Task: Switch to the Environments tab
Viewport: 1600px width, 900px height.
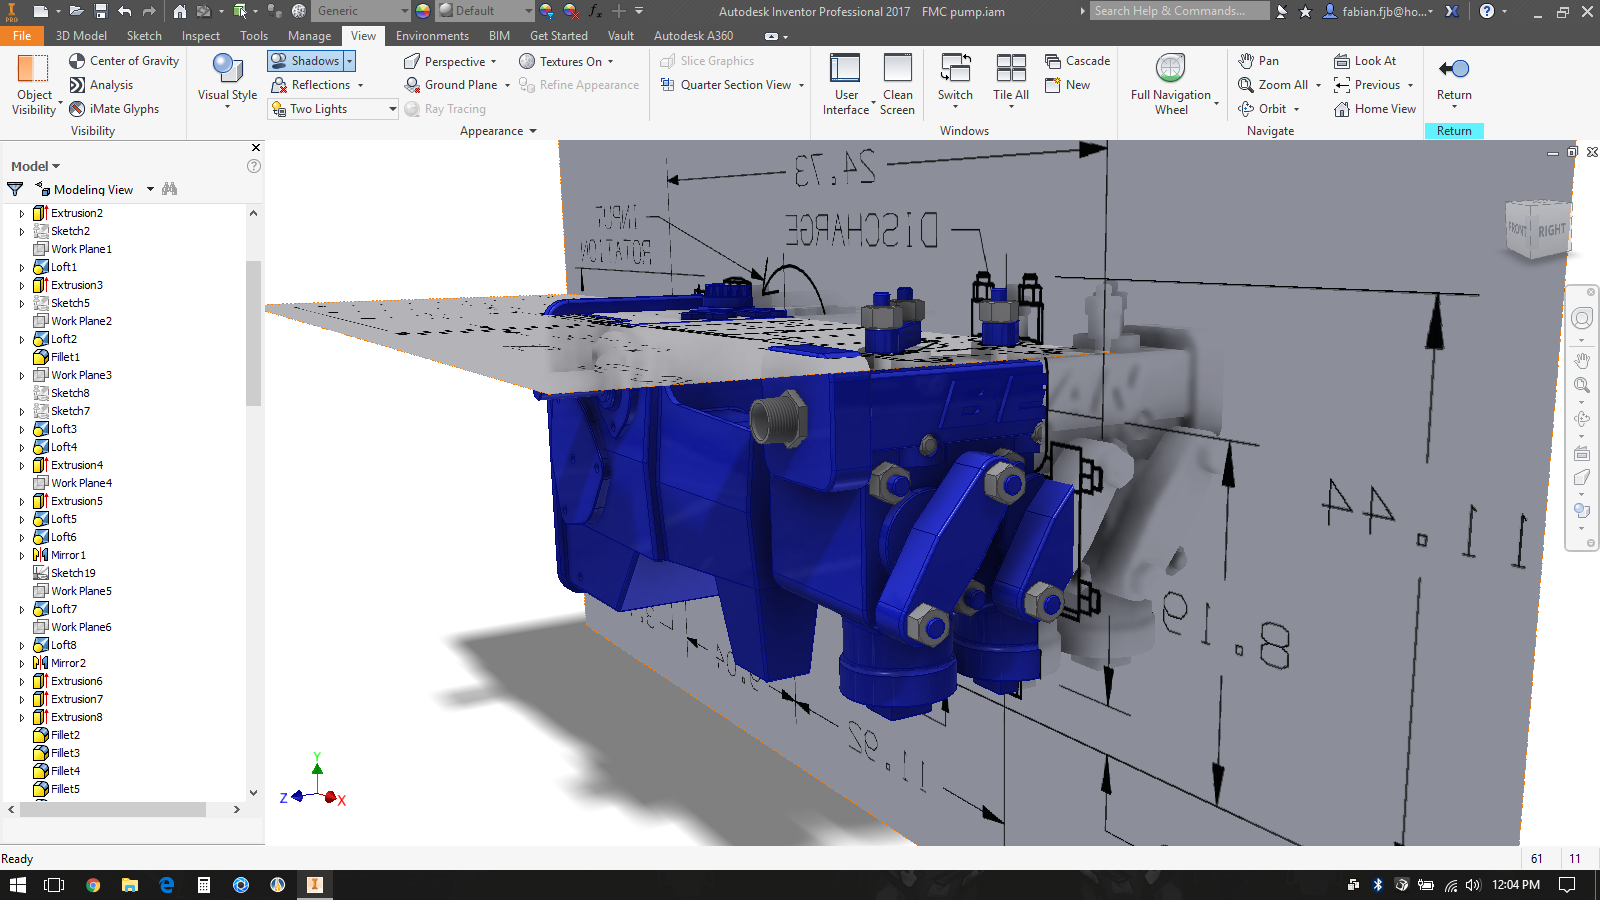Action: pyautogui.click(x=432, y=35)
